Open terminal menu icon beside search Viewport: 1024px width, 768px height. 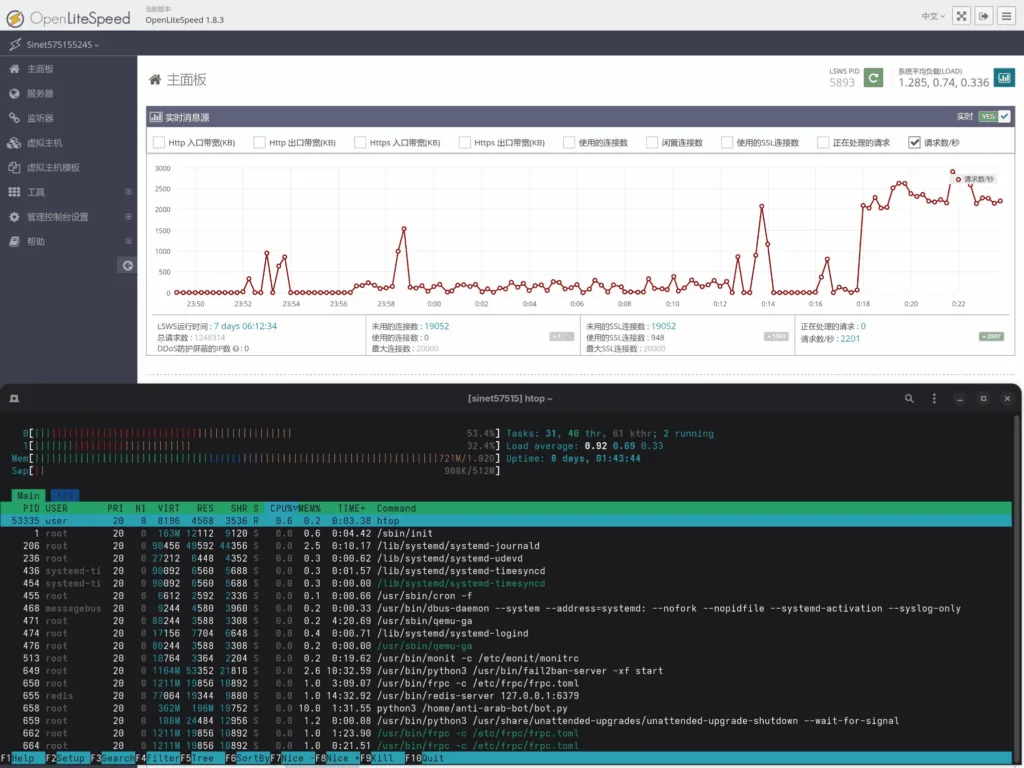(932, 398)
